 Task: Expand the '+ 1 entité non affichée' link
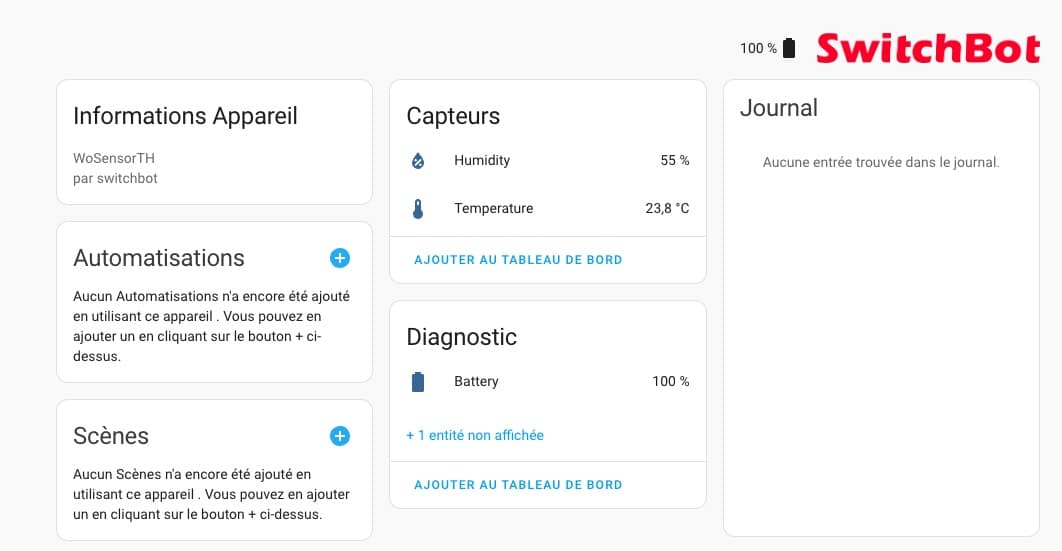(475, 435)
